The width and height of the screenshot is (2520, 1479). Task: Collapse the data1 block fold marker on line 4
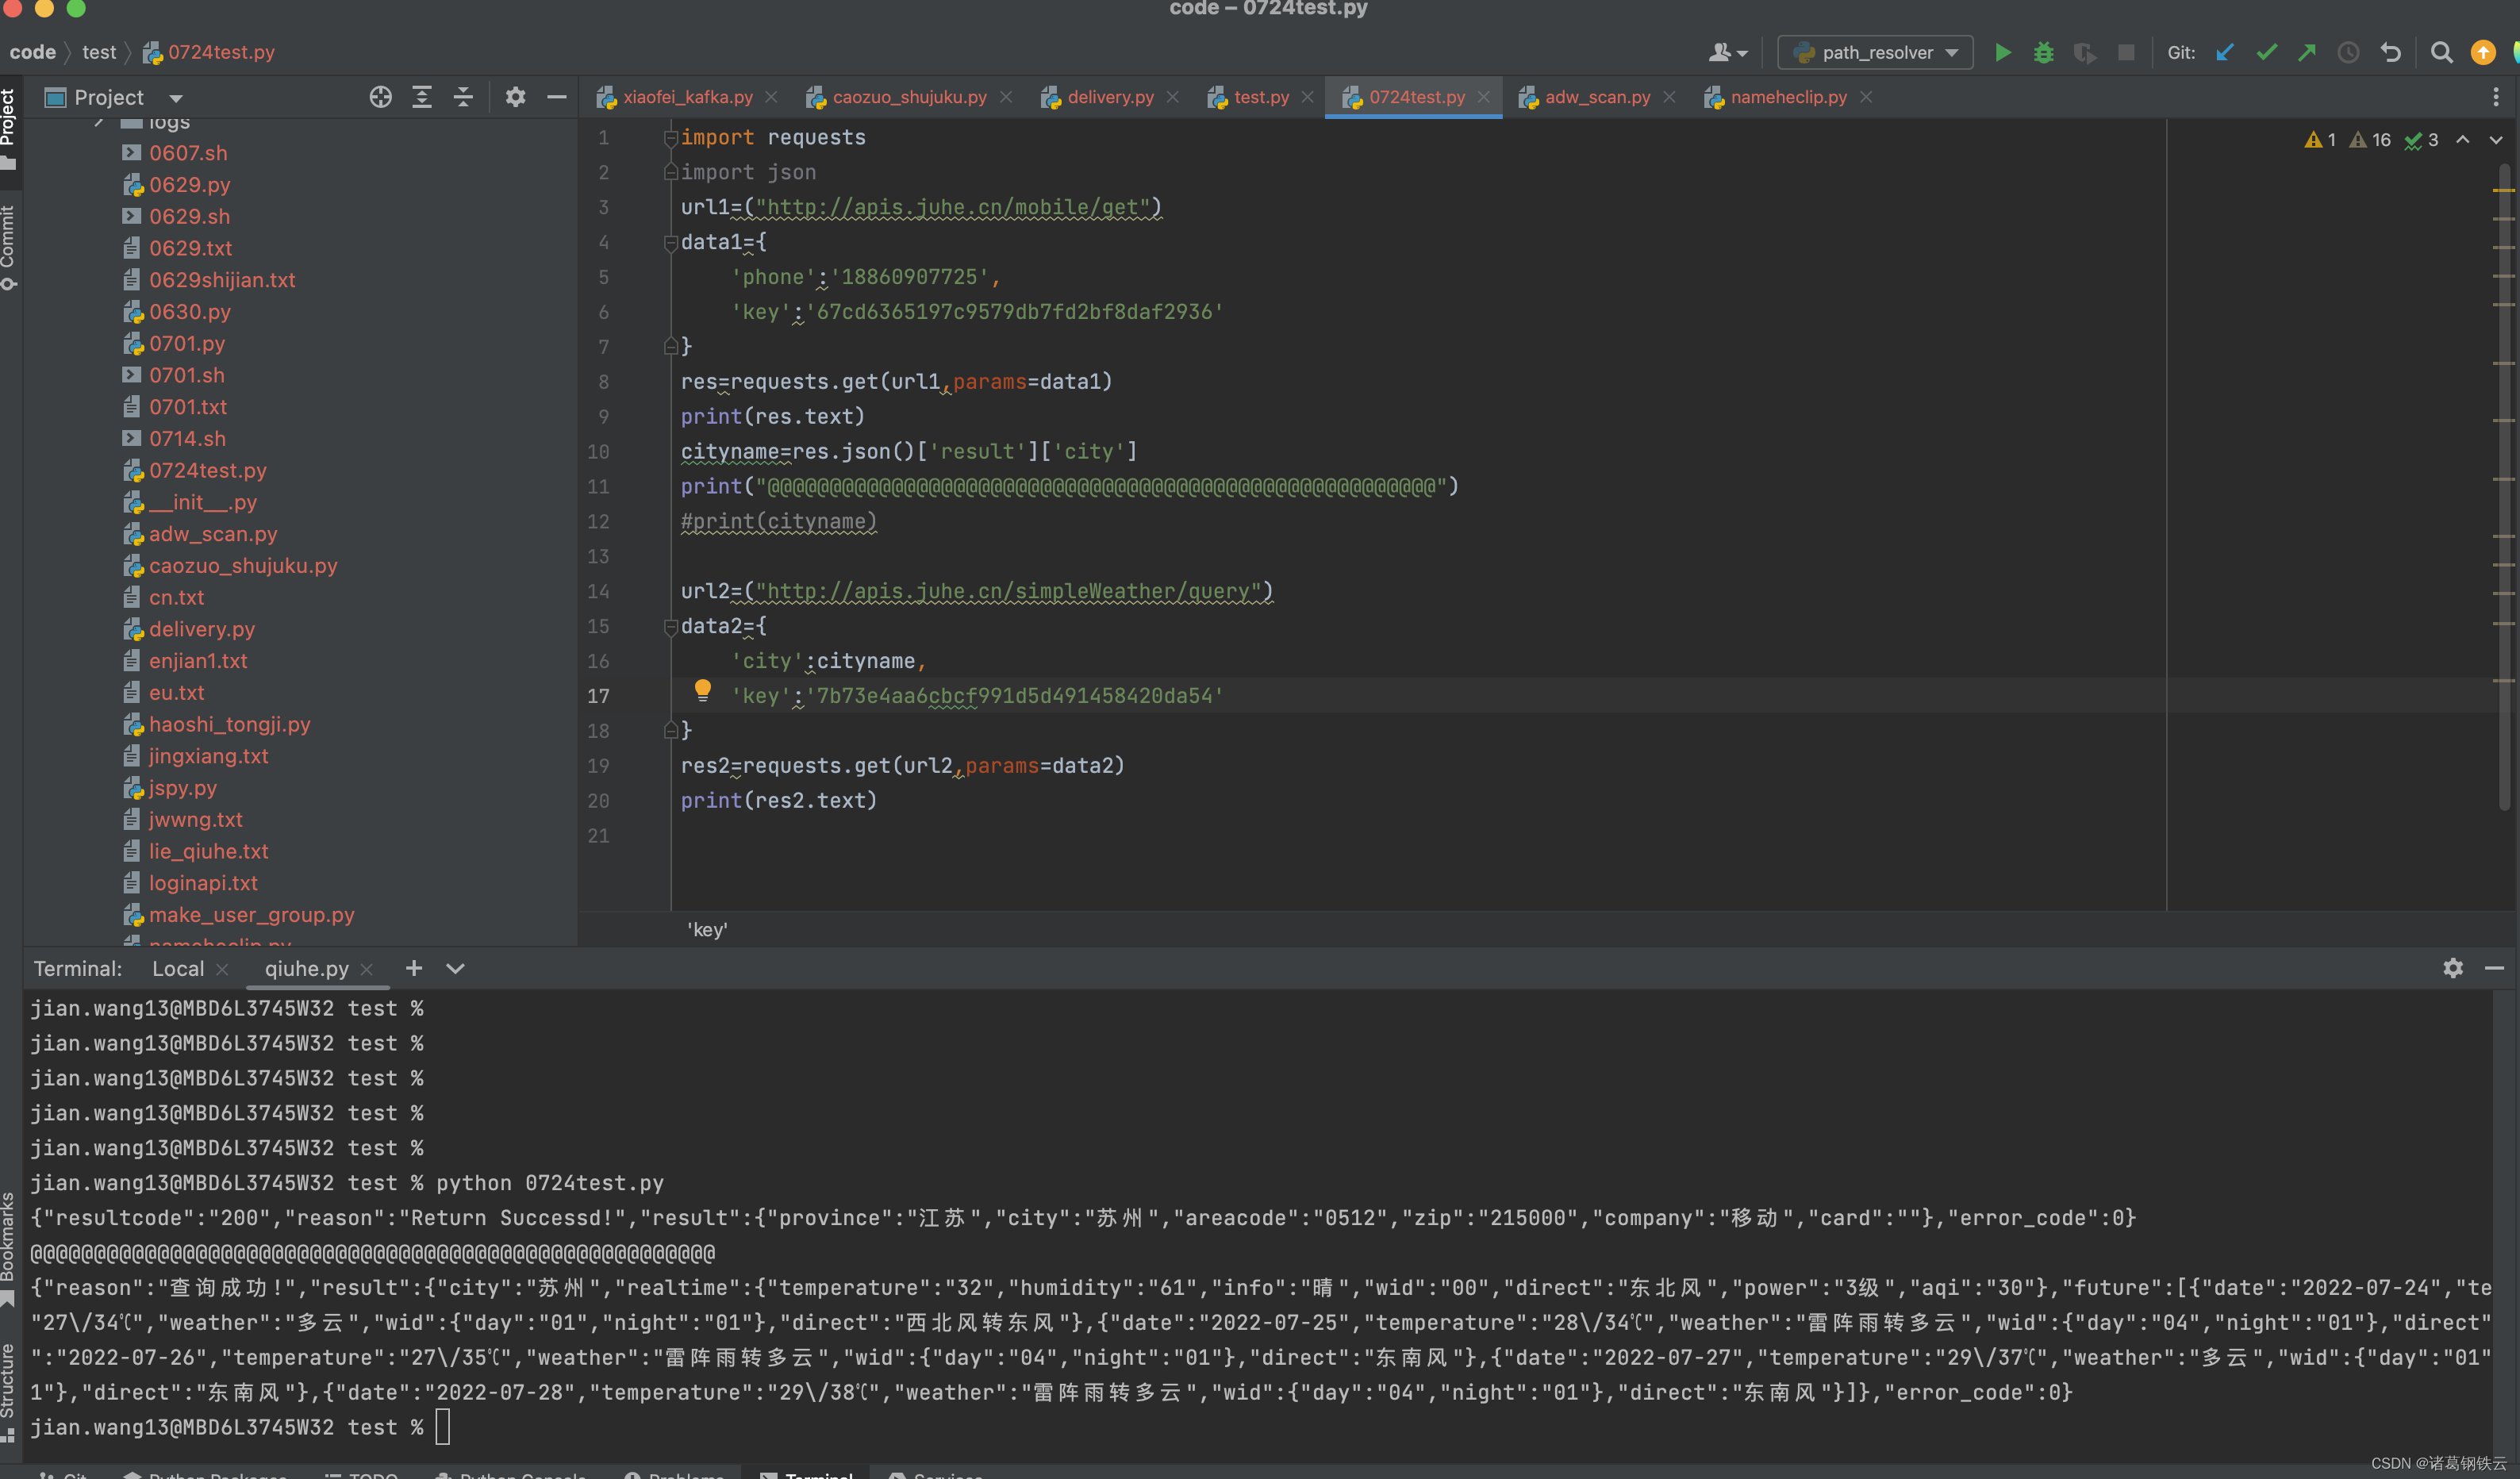point(671,242)
